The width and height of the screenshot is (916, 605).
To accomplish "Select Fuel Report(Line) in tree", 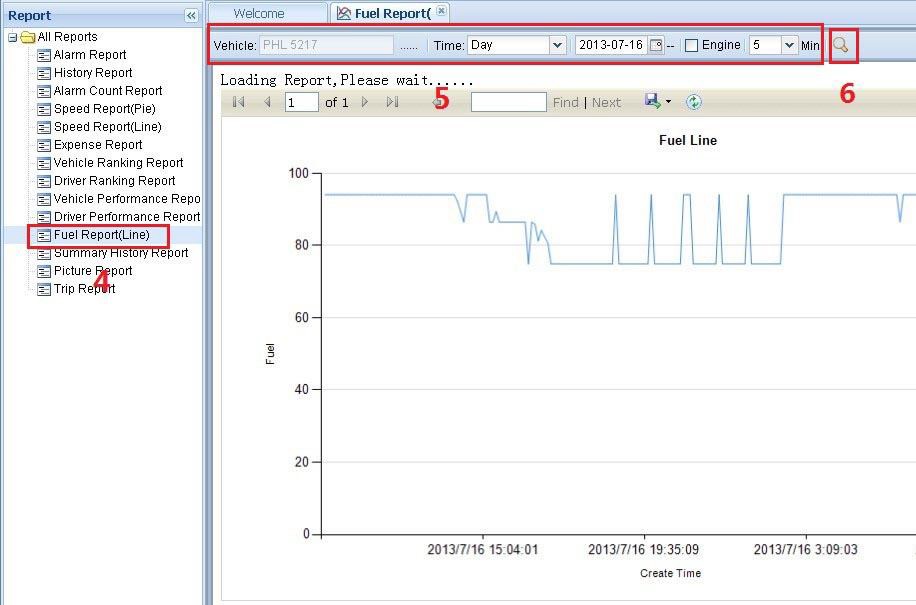I will click(102, 235).
